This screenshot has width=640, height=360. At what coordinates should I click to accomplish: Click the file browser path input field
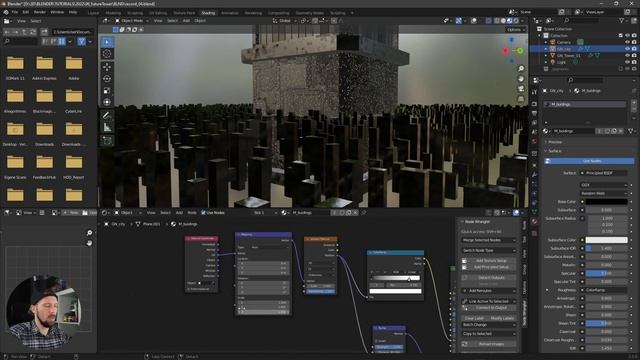pyautogui.click(x=72, y=31)
